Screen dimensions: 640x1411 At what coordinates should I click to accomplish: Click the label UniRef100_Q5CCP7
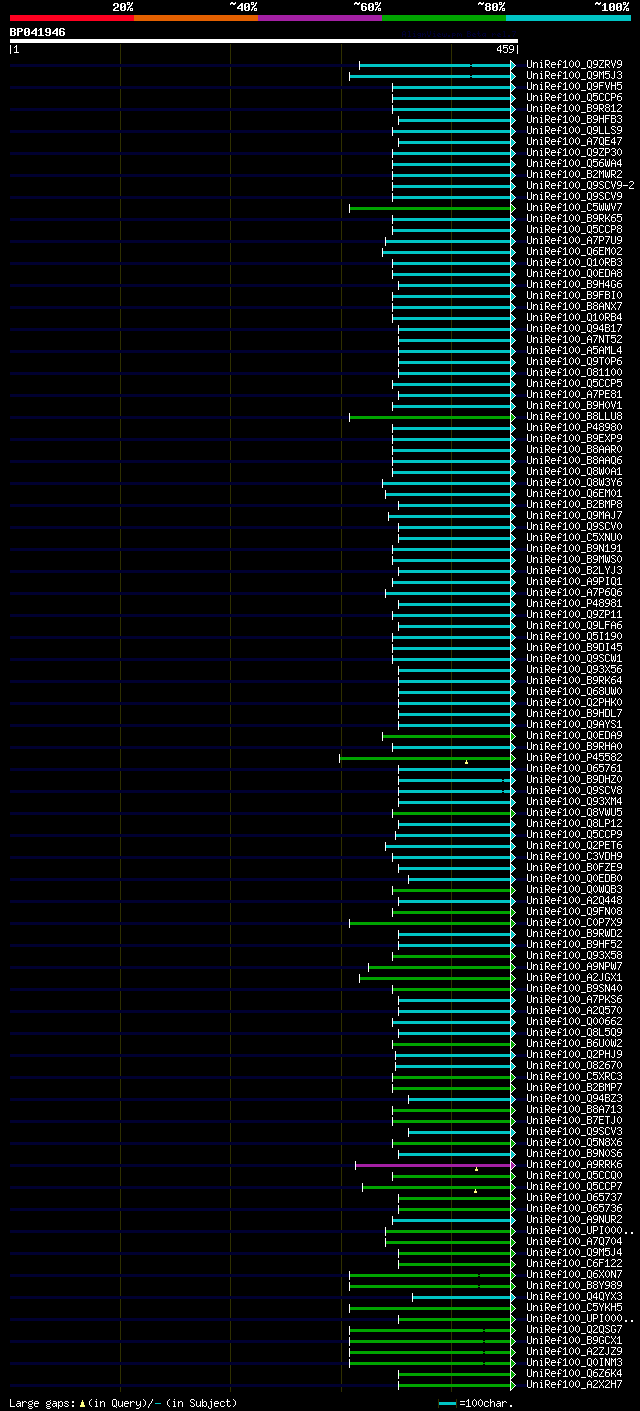(574, 1186)
